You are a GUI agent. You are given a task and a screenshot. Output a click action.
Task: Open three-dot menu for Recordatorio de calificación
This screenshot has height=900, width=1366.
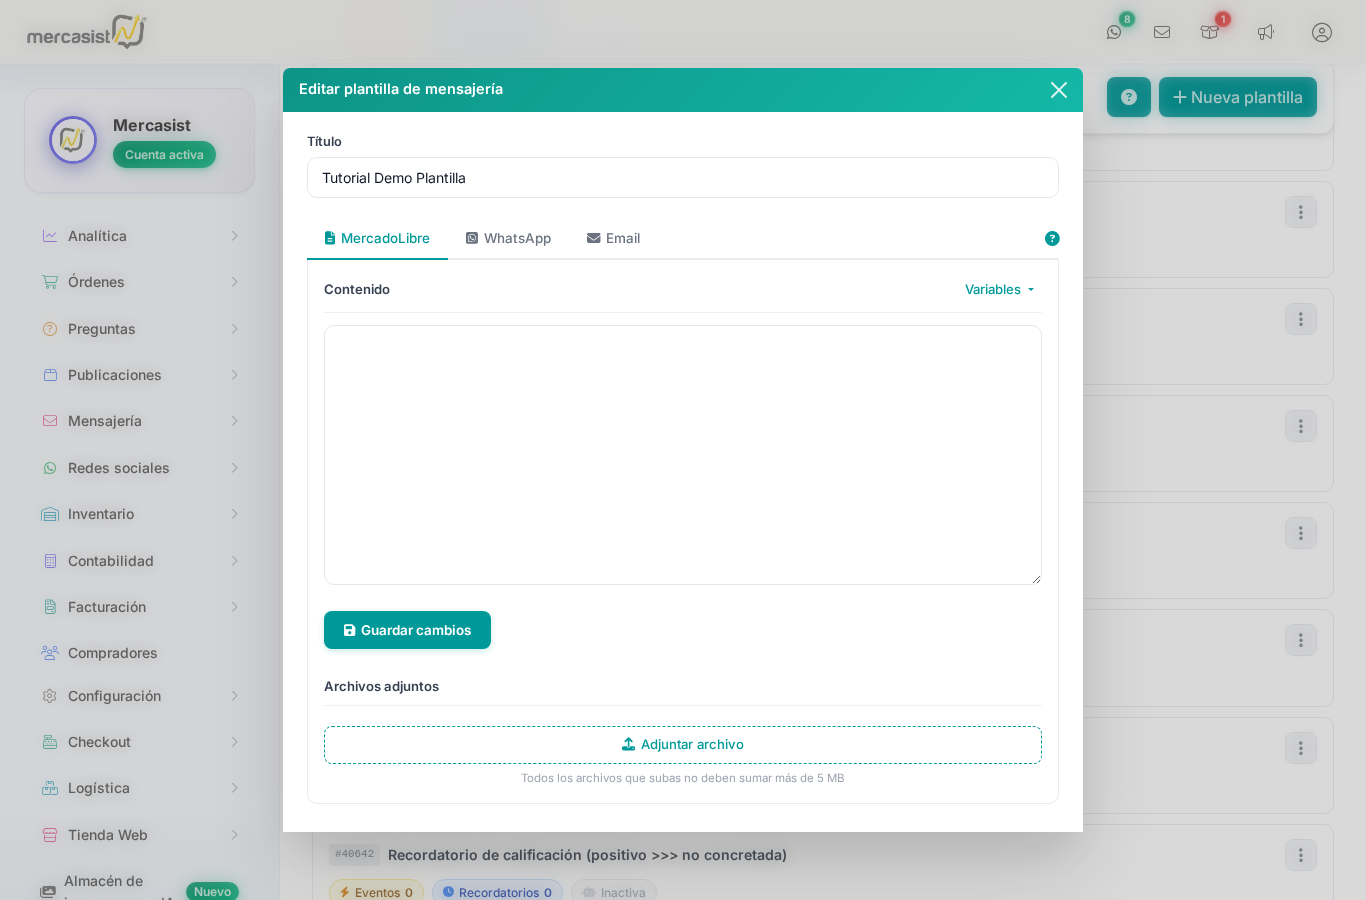1300,855
